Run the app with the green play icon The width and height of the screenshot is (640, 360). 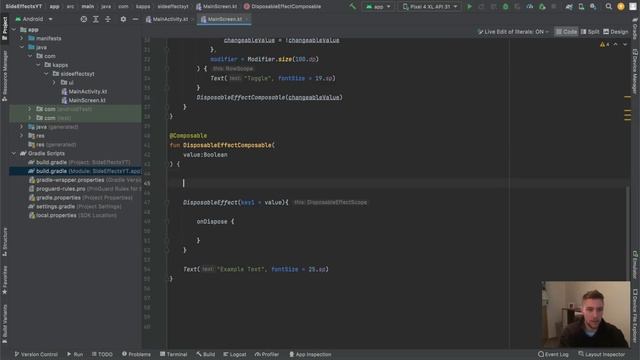[469, 7]
